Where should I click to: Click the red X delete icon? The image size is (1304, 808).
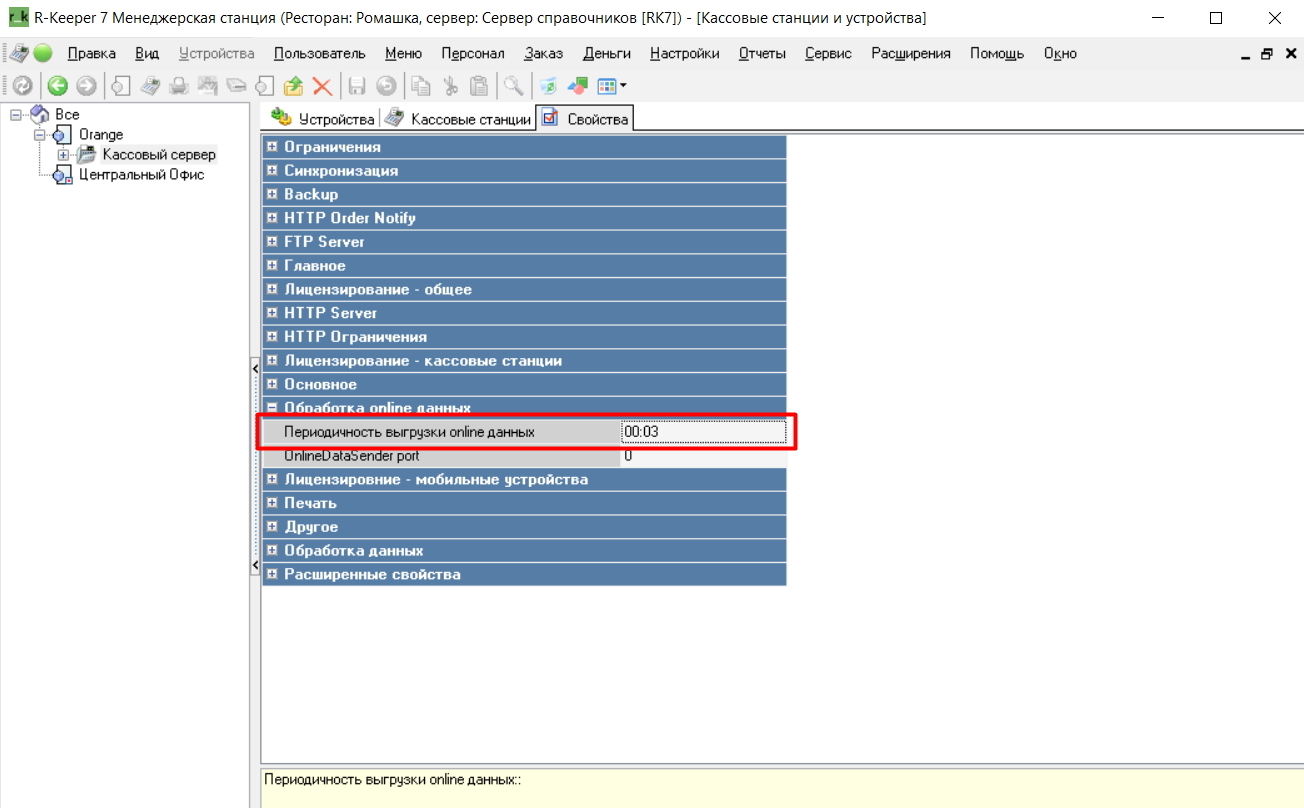pos(322,86)
